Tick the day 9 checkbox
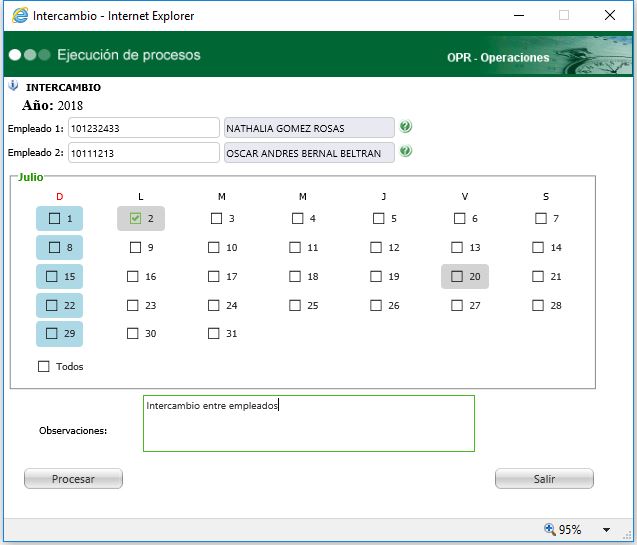Screen dimensions: 637x545 click(135, 247)
